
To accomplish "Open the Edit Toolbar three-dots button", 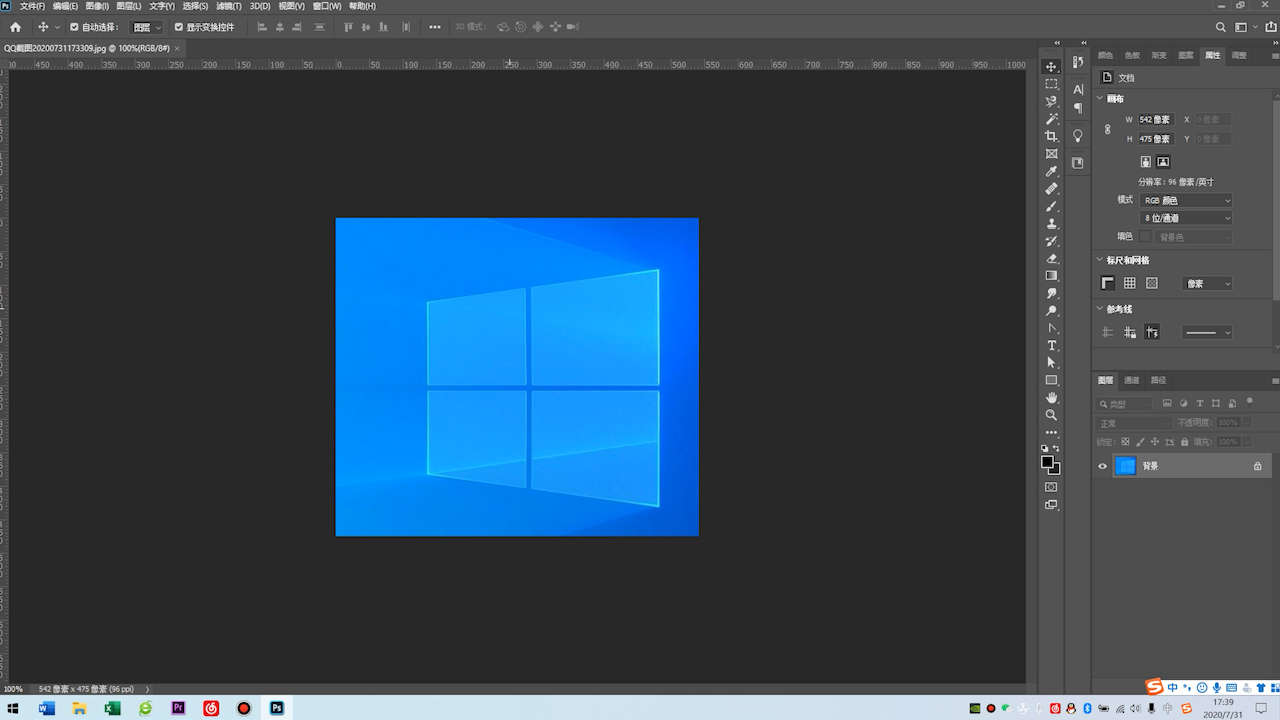I will pyautogui.click(x=1051, y=433).
